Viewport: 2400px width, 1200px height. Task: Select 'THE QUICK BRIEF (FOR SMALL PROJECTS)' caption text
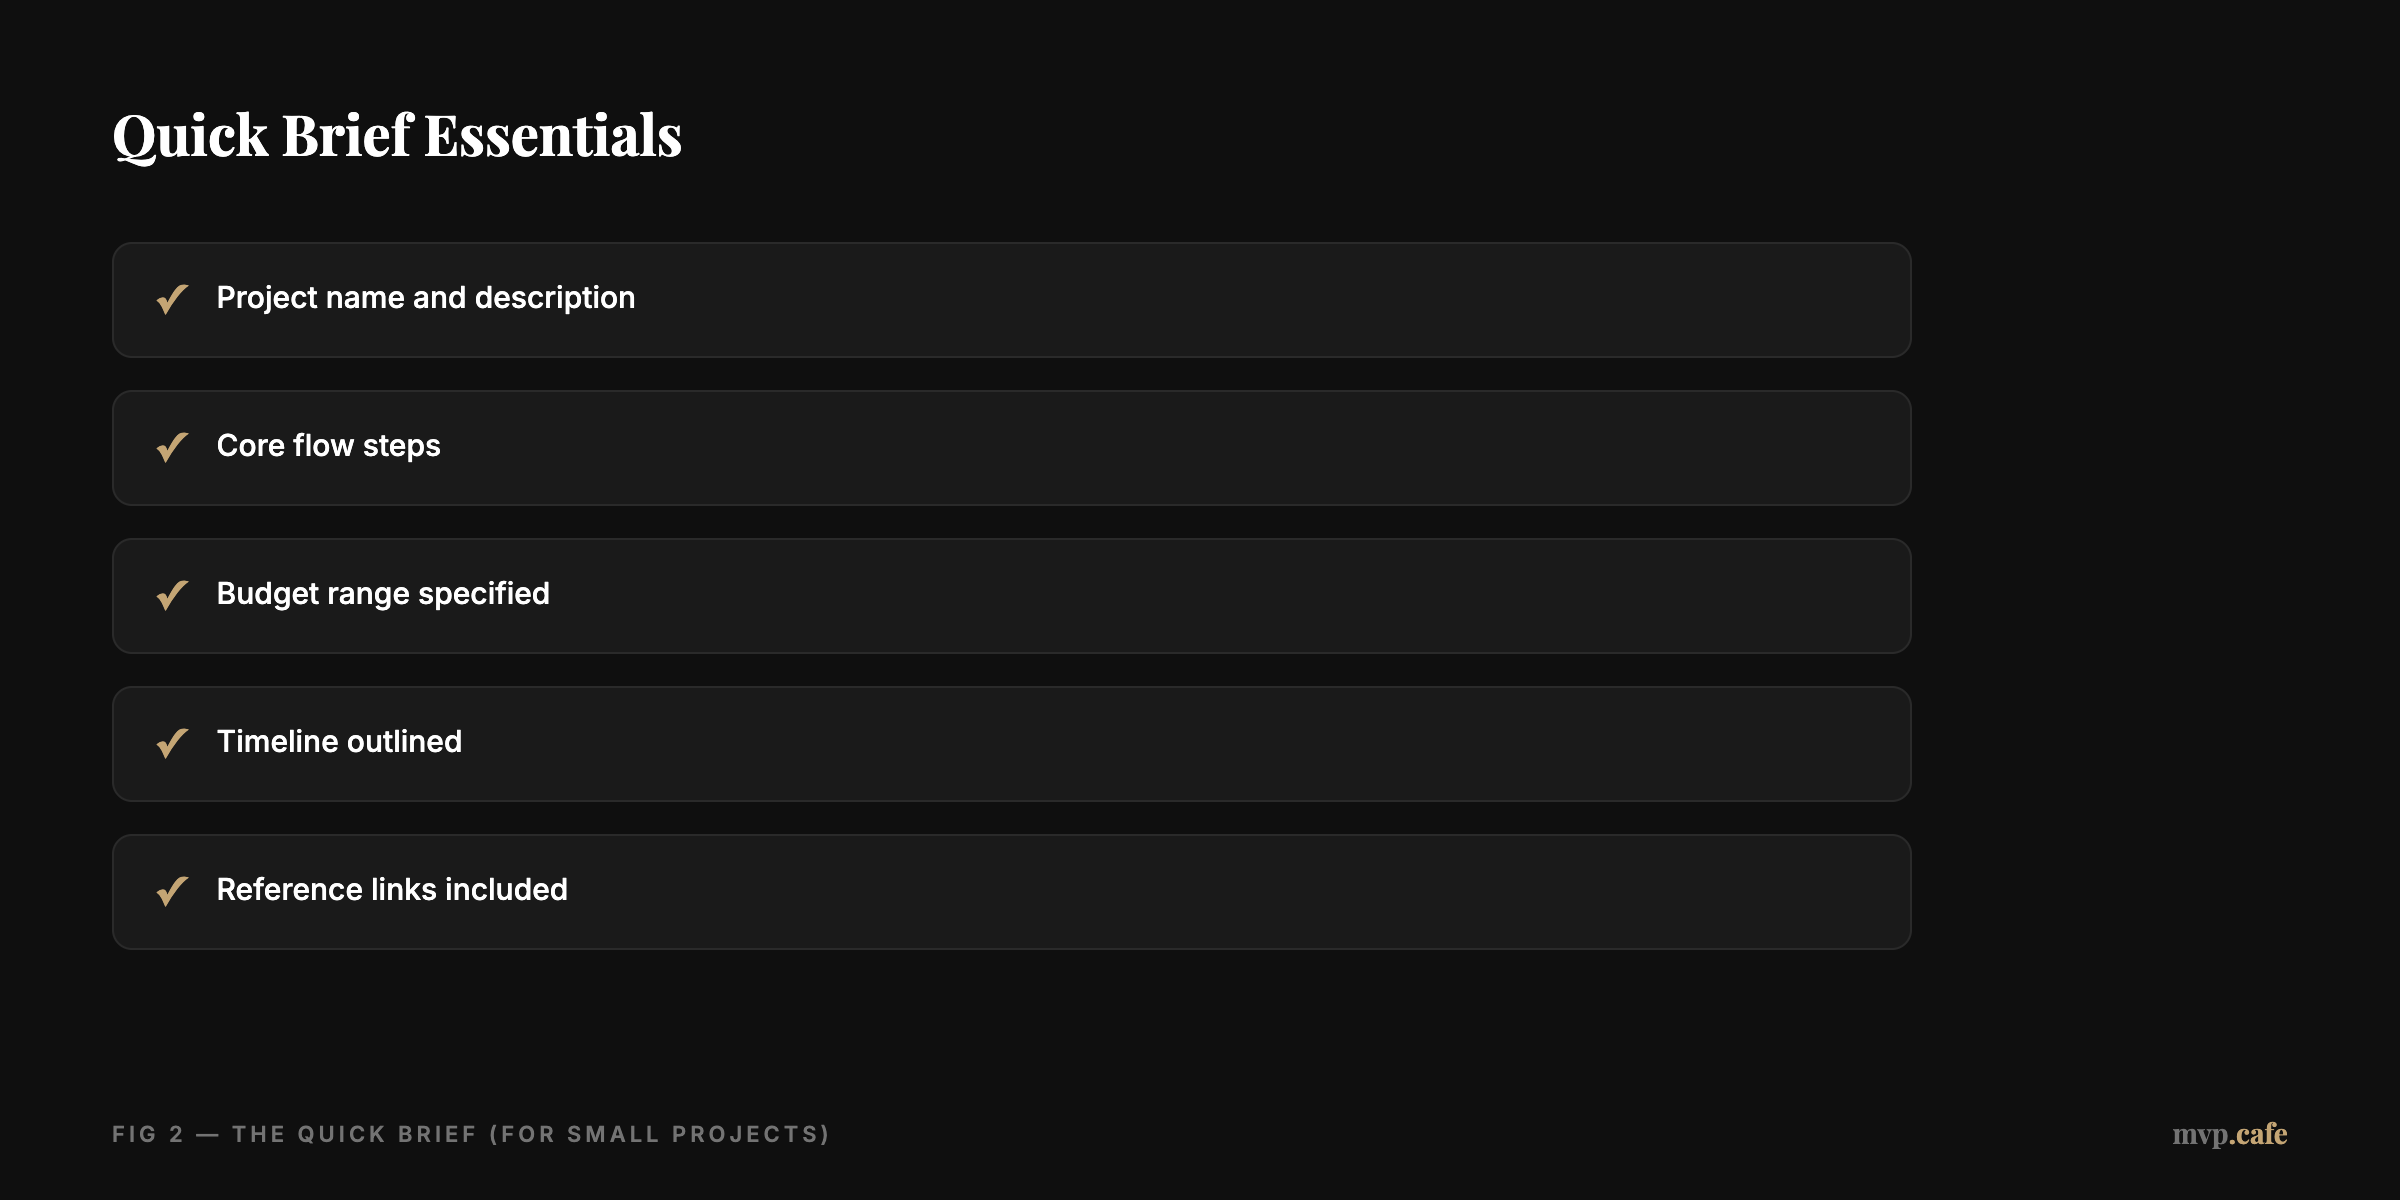point(531,1134)
